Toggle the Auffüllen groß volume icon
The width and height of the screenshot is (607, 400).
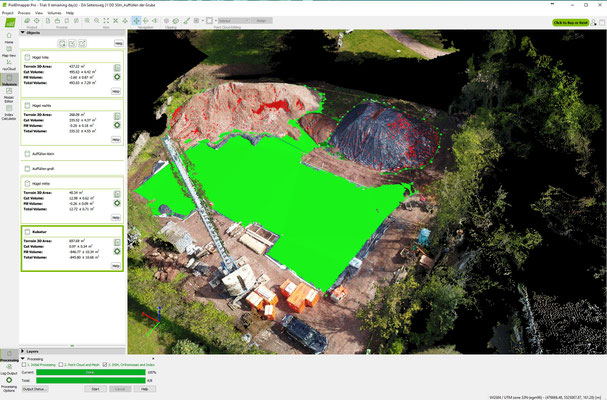click(x=27, y=168)
